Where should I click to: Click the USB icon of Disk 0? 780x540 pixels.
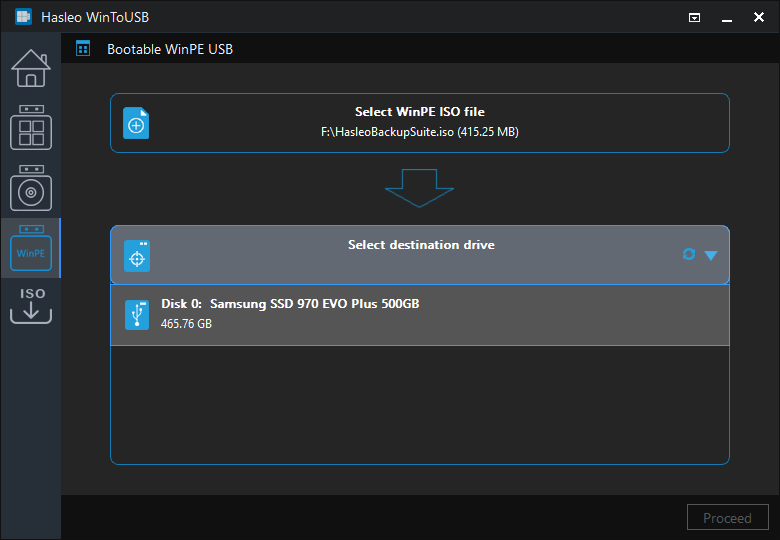(137, 315)
